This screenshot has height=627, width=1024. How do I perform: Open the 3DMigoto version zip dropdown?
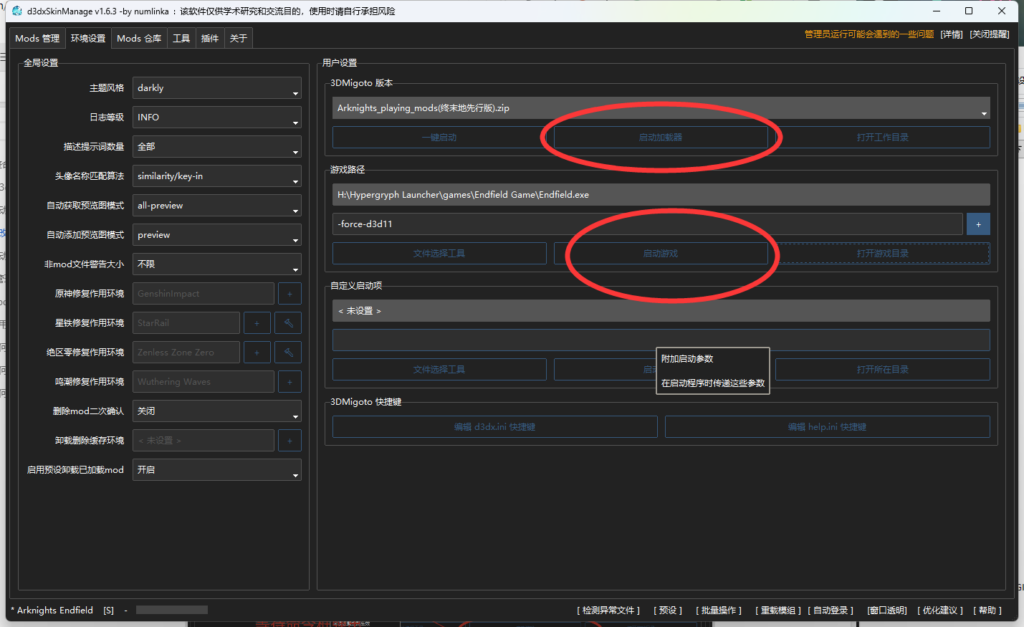pyautogui.click(x=660, y=108)
